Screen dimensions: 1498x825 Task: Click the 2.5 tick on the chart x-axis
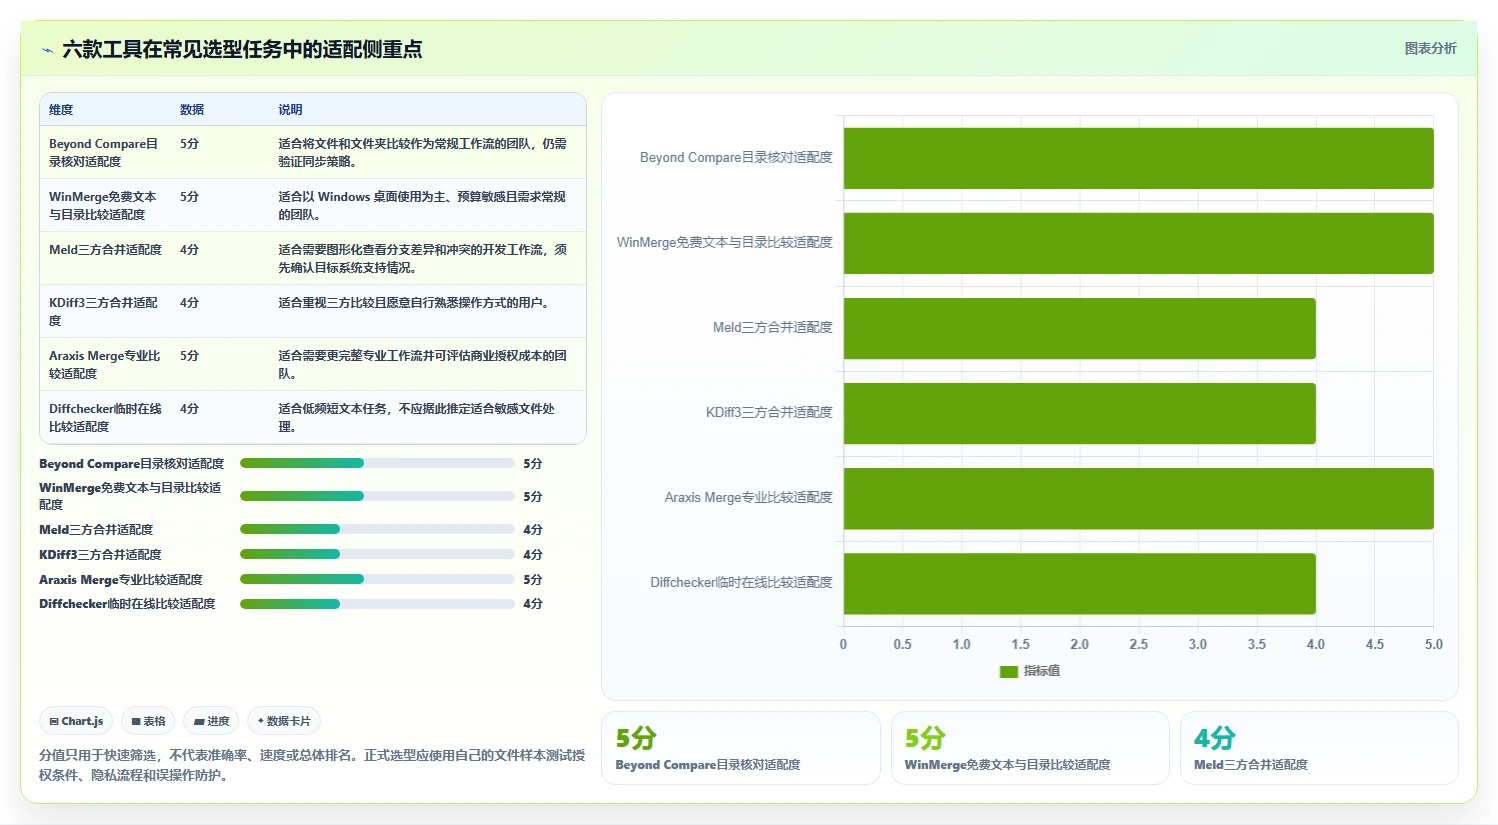(x=1138, y=644)
